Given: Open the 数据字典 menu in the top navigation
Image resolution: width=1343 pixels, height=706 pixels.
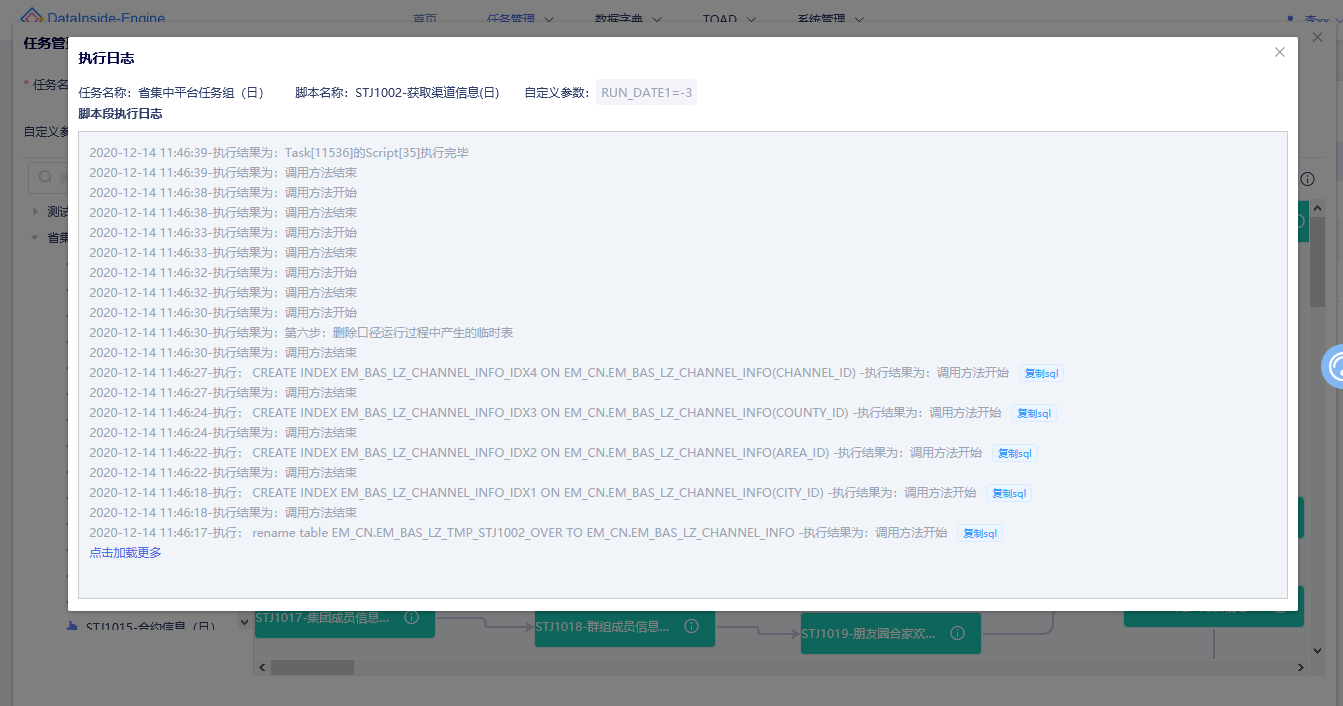Looking at the screenshot, I should [x=629, y=19].
